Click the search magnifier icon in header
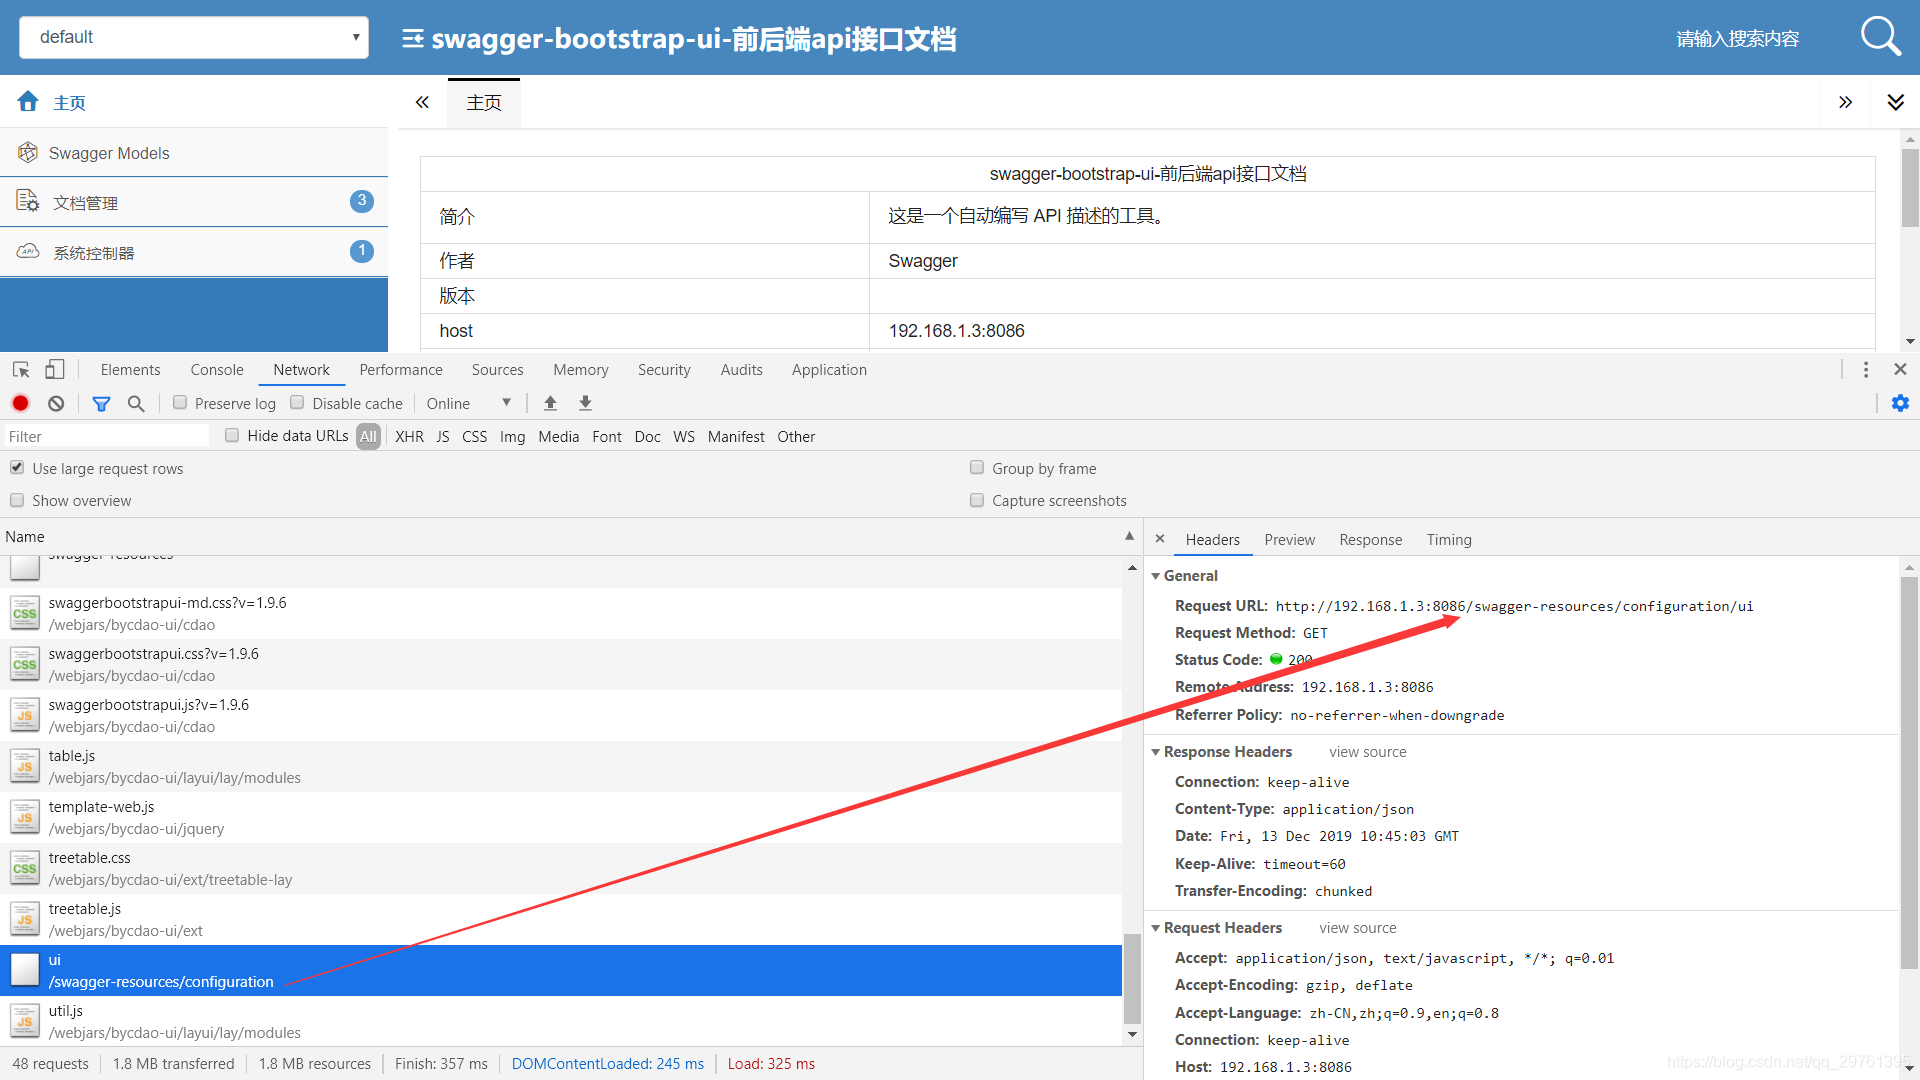This screenshot has width=1920, height=1080. coord(1880,37)
